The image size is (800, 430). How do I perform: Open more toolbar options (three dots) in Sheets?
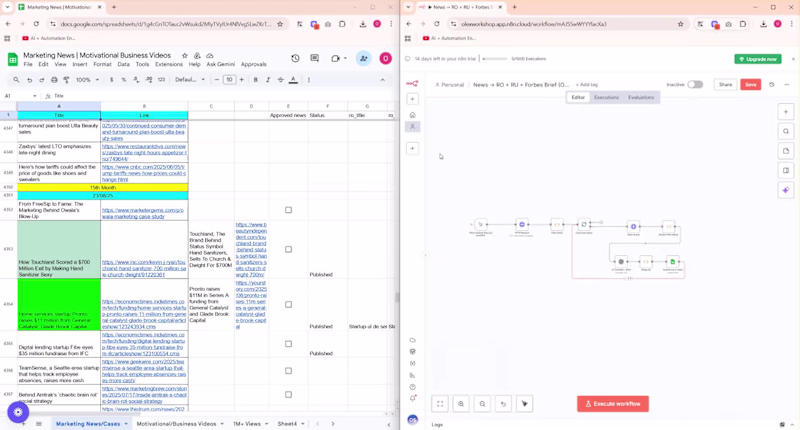[309, 80]
